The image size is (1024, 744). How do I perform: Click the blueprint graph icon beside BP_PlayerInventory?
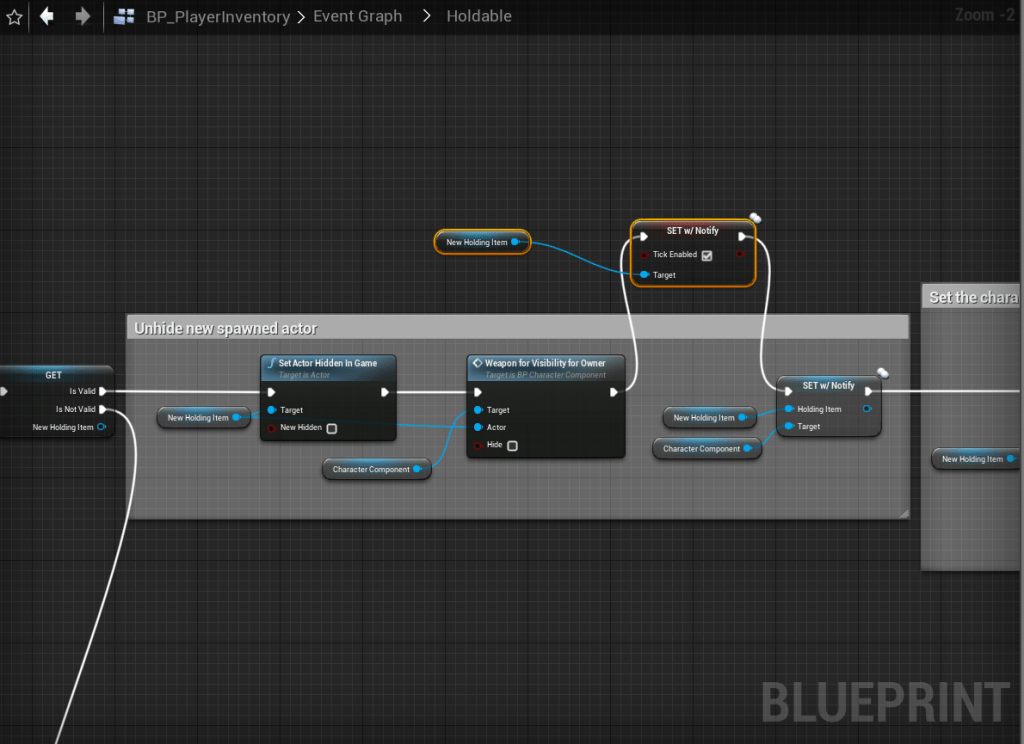(123, 16)
